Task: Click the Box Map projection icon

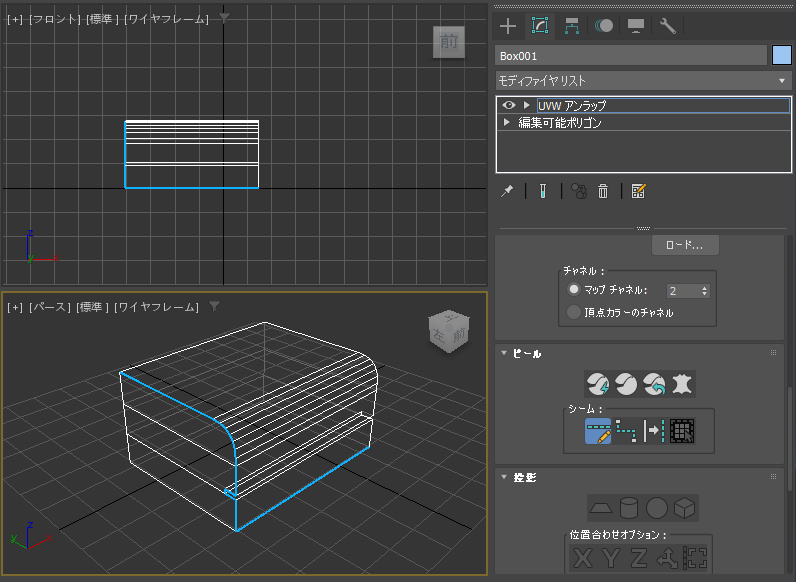Action: point(684,508)
